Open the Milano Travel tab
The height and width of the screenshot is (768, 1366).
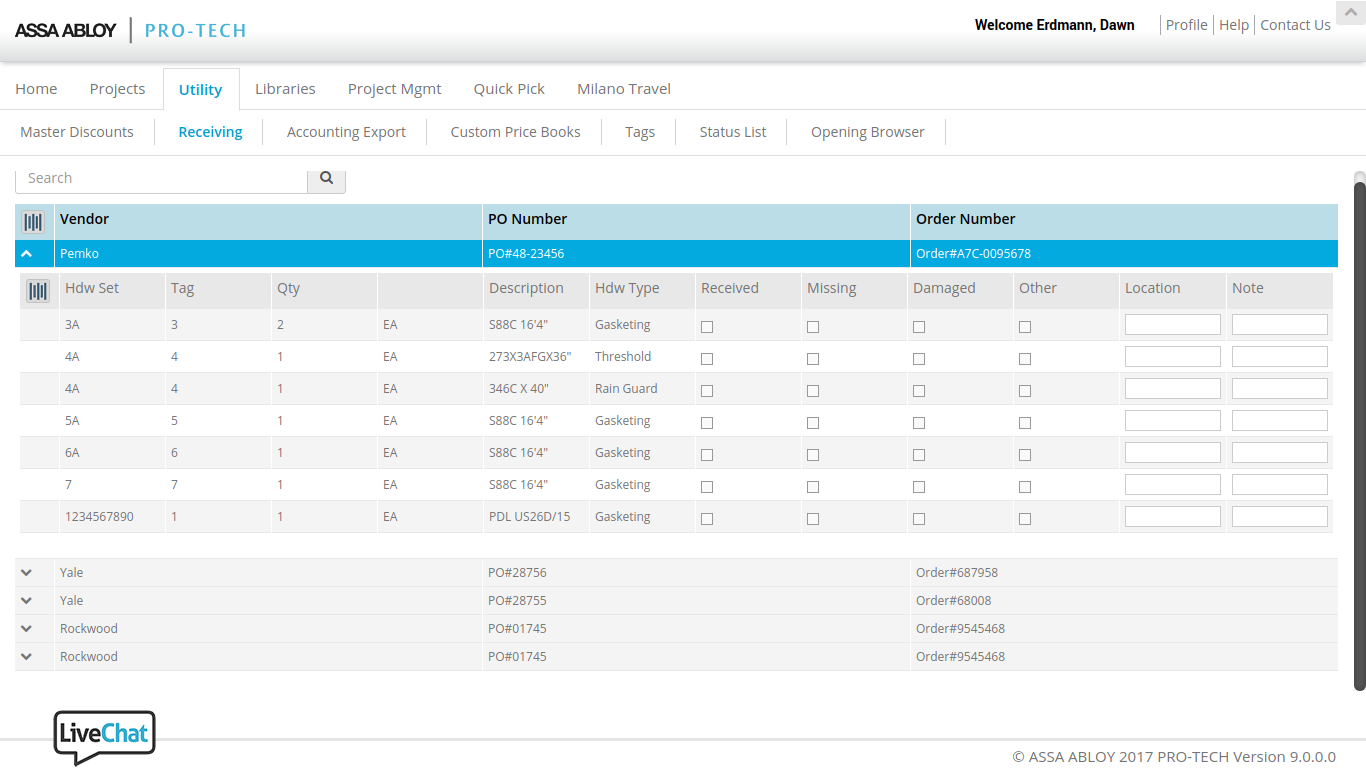click(624, 89)
